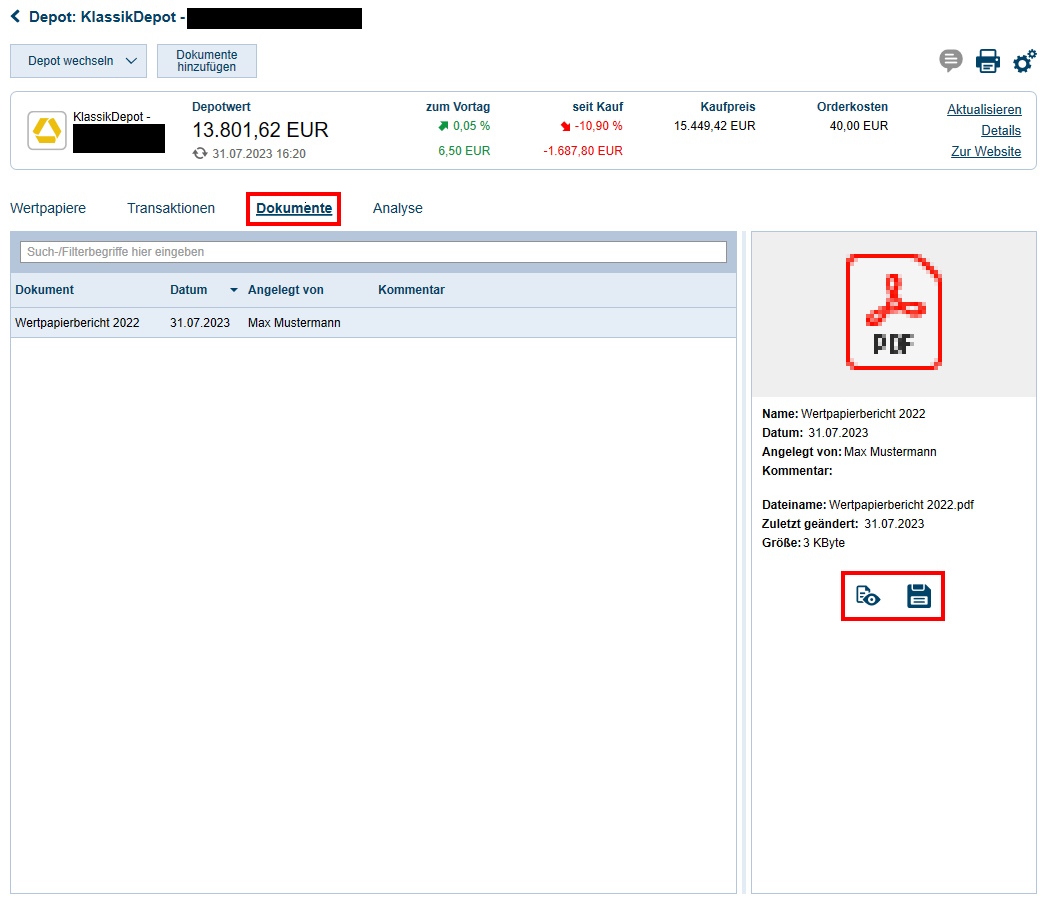Open the Analyse tab

click(x=398, y=208)
